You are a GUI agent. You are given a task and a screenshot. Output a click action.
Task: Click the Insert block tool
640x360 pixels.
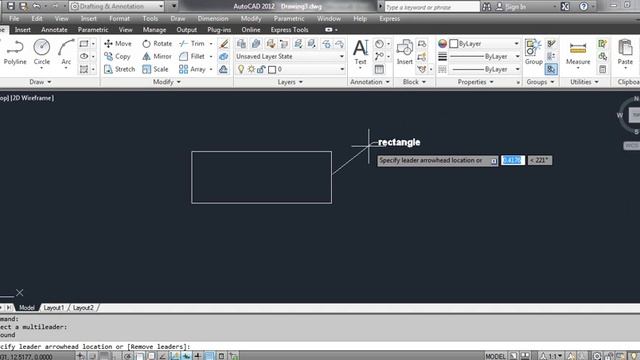[x=404, y=52]
